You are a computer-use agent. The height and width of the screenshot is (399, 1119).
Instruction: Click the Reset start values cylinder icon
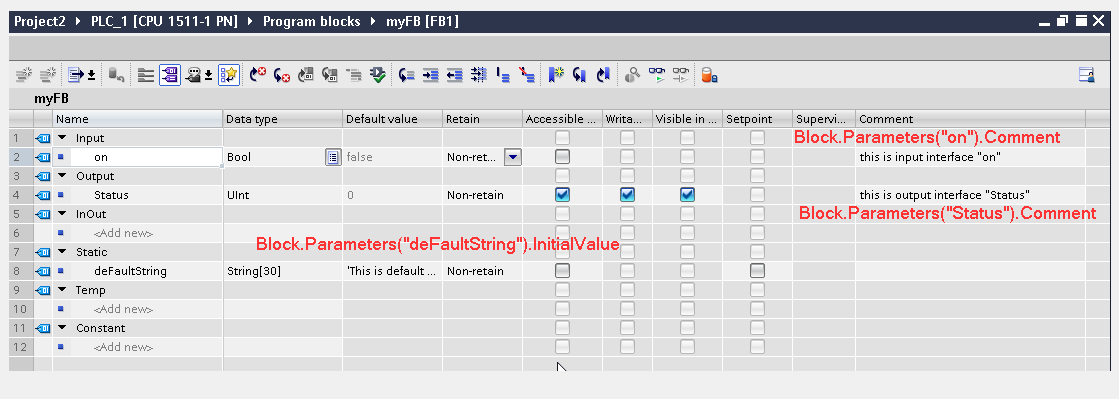116,74
